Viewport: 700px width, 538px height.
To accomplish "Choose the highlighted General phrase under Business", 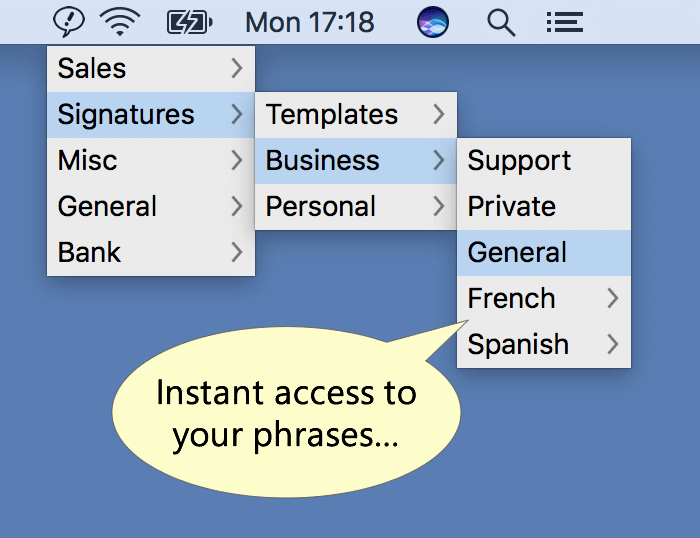I will click(544, 253).
